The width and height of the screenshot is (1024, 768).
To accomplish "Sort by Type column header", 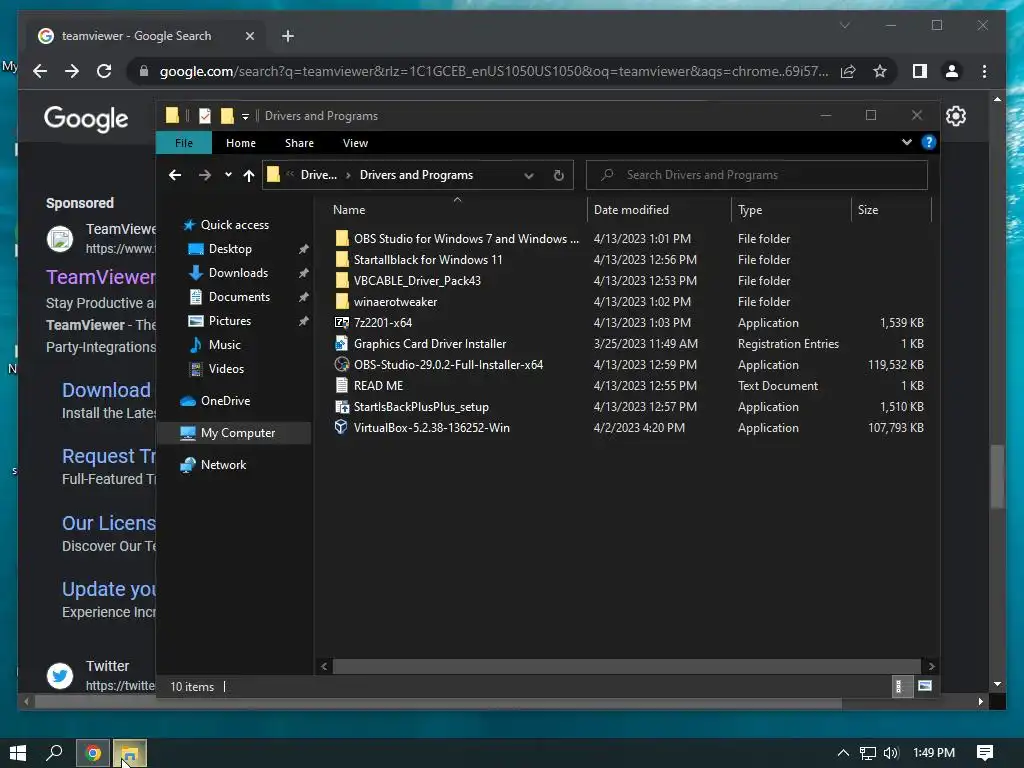I will (792, 210).
